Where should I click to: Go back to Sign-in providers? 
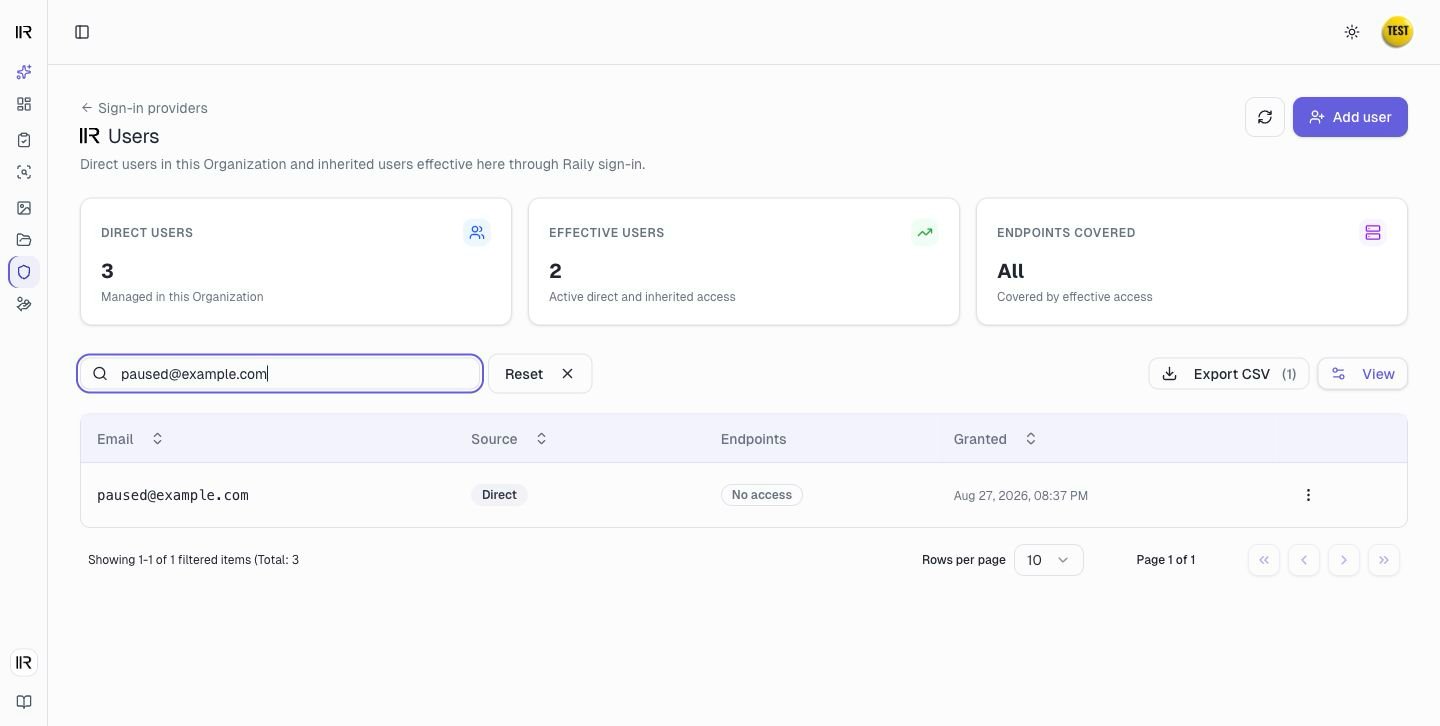(144, 108)
